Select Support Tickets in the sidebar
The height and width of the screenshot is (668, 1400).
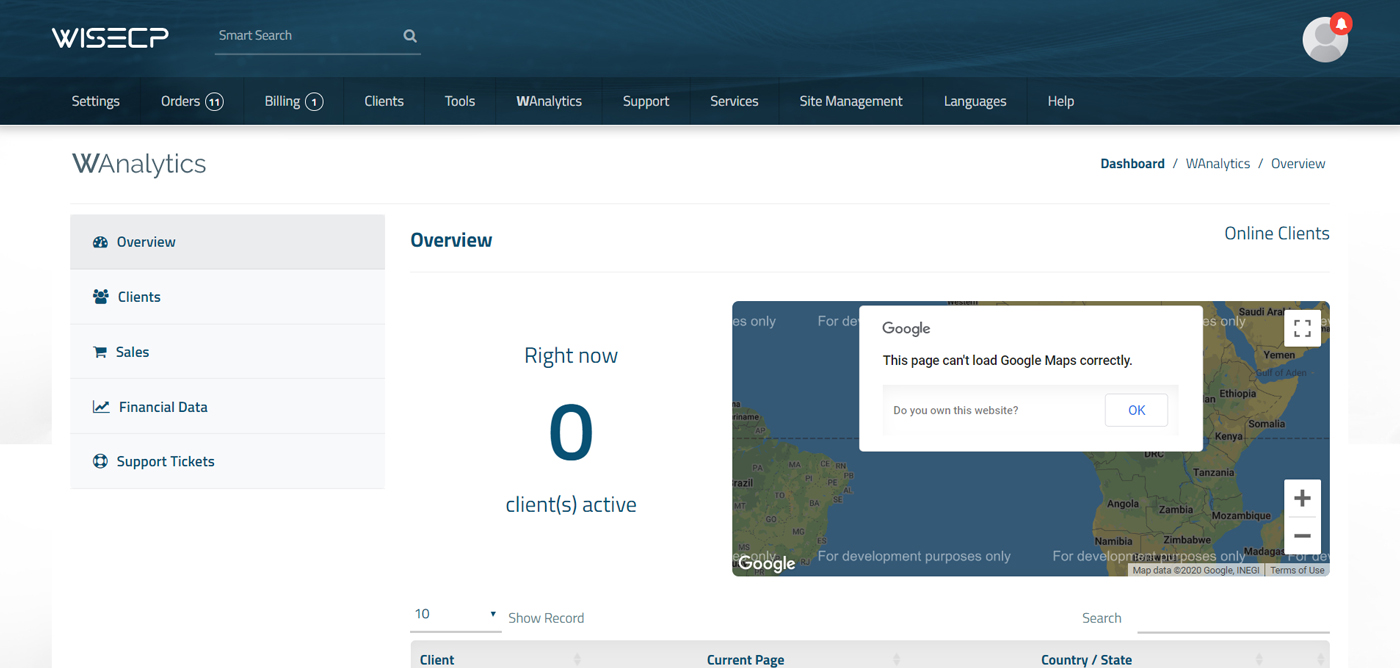pos(227,462)
